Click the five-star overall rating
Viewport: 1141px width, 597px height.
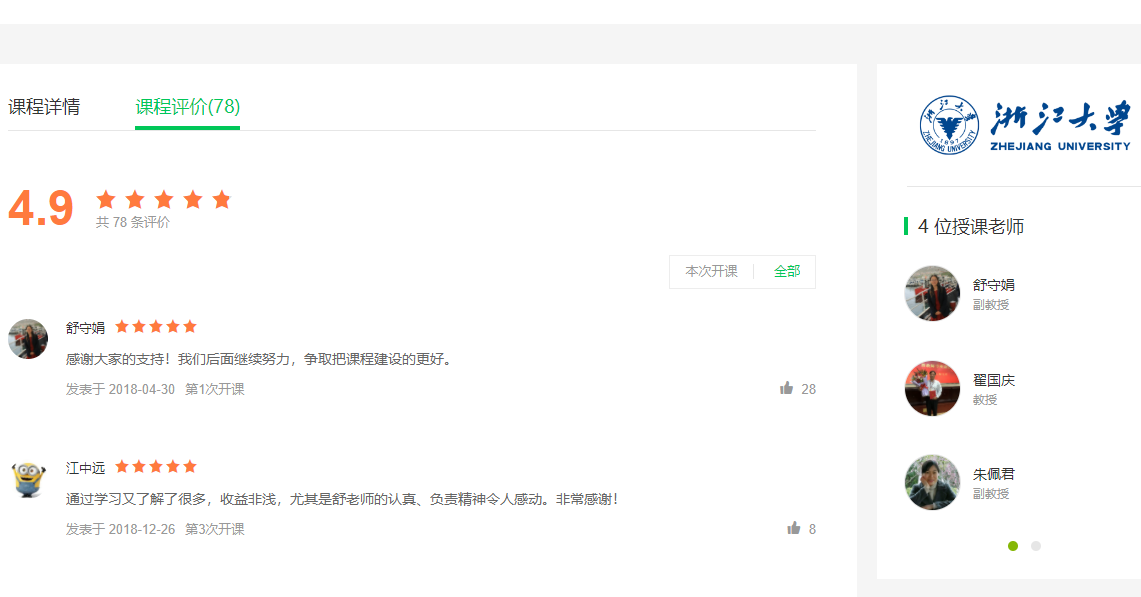[x=164, y=200]
